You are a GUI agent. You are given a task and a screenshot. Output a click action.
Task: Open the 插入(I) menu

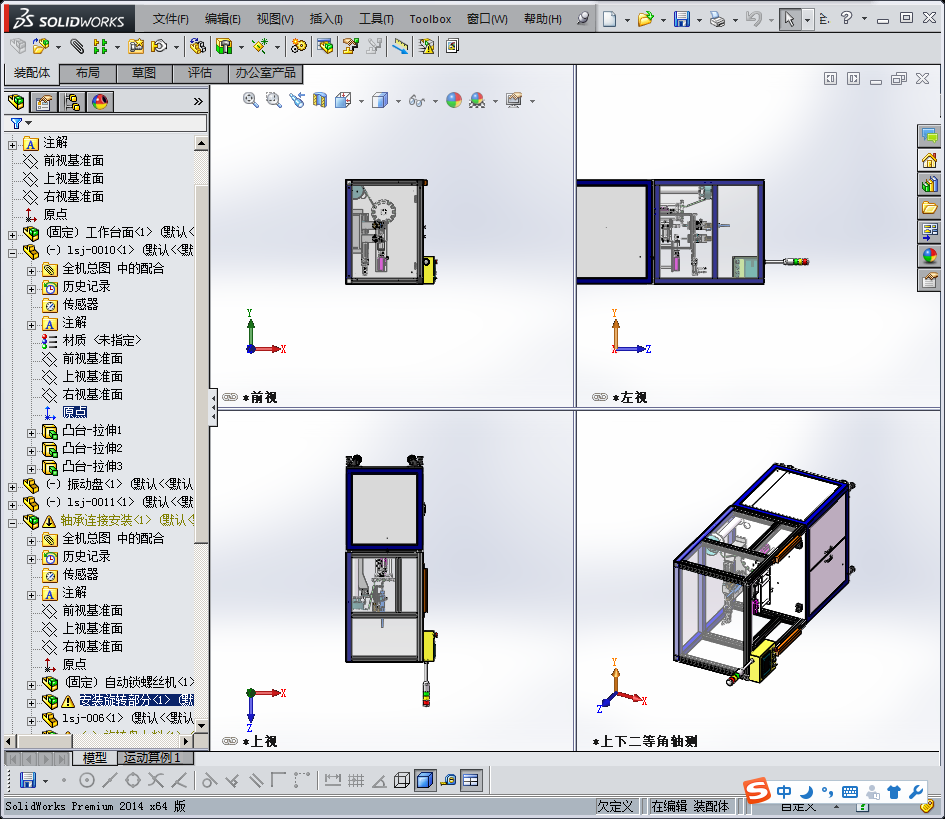point(326,19)
